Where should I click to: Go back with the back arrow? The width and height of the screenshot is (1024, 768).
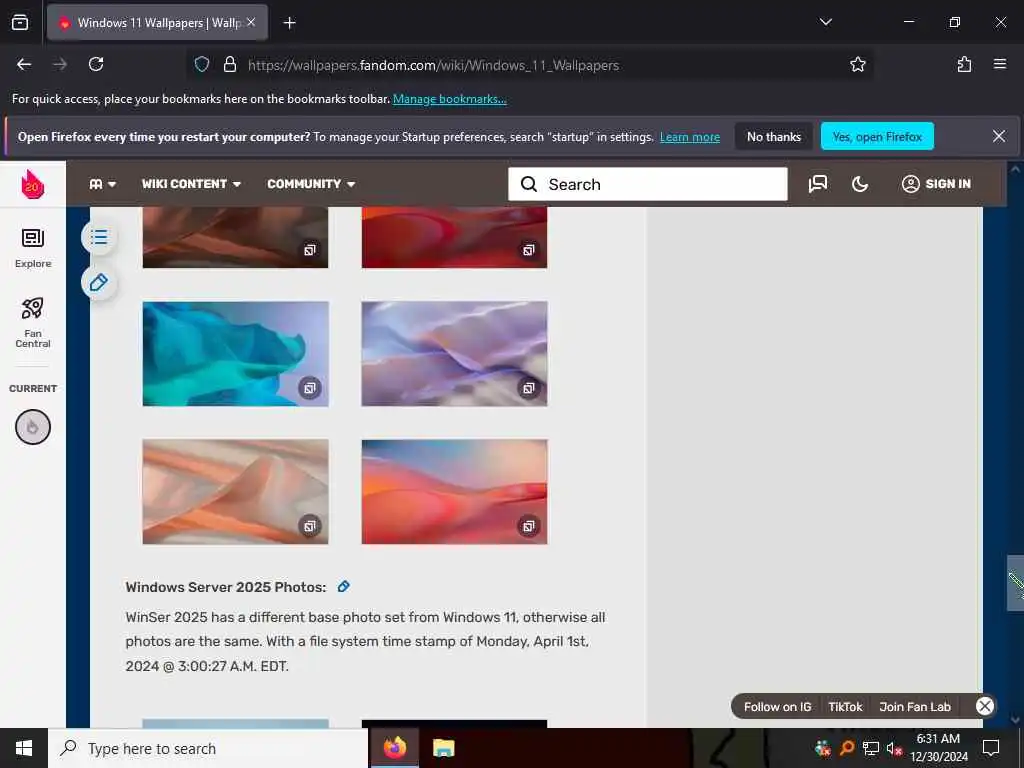(24, 64)
